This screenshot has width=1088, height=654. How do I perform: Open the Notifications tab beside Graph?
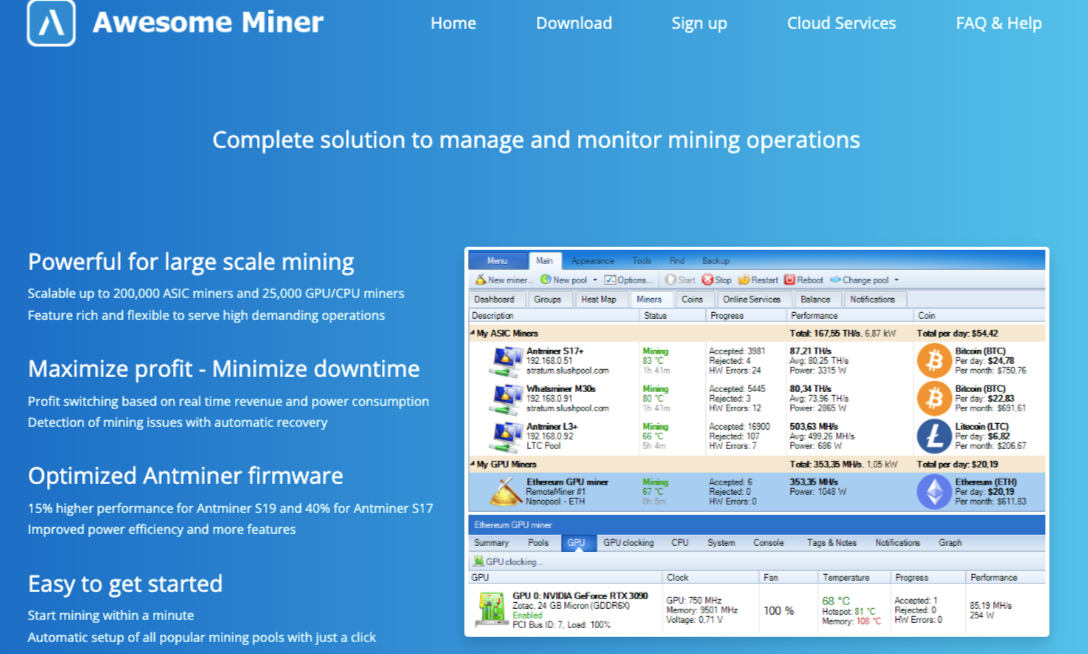click(897, 543)
